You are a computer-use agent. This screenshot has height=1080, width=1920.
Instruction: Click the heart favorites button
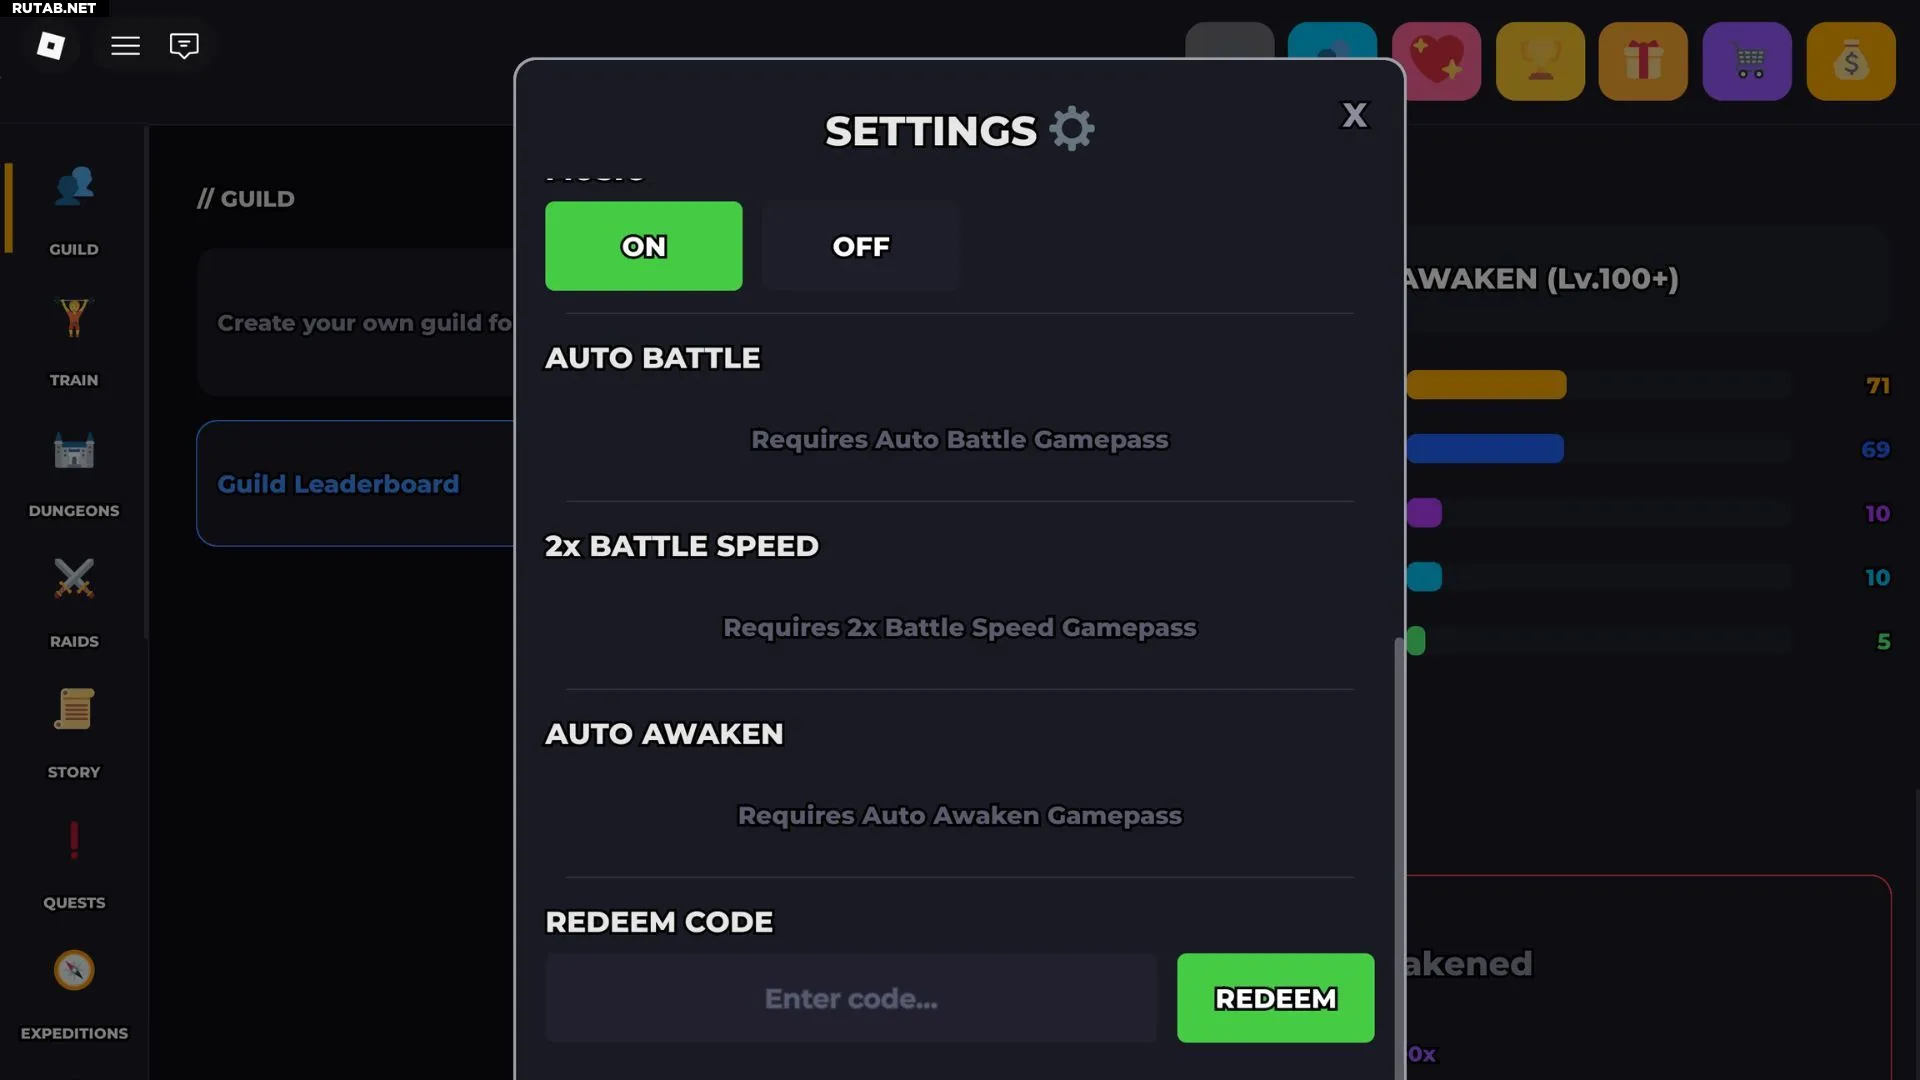click(1436, 62)
